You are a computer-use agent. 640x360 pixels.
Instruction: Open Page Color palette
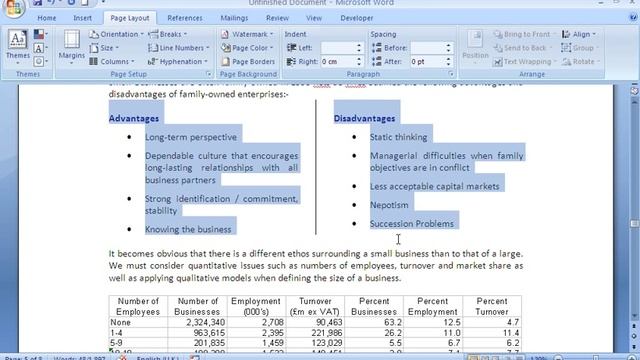(x=247, y=48)
